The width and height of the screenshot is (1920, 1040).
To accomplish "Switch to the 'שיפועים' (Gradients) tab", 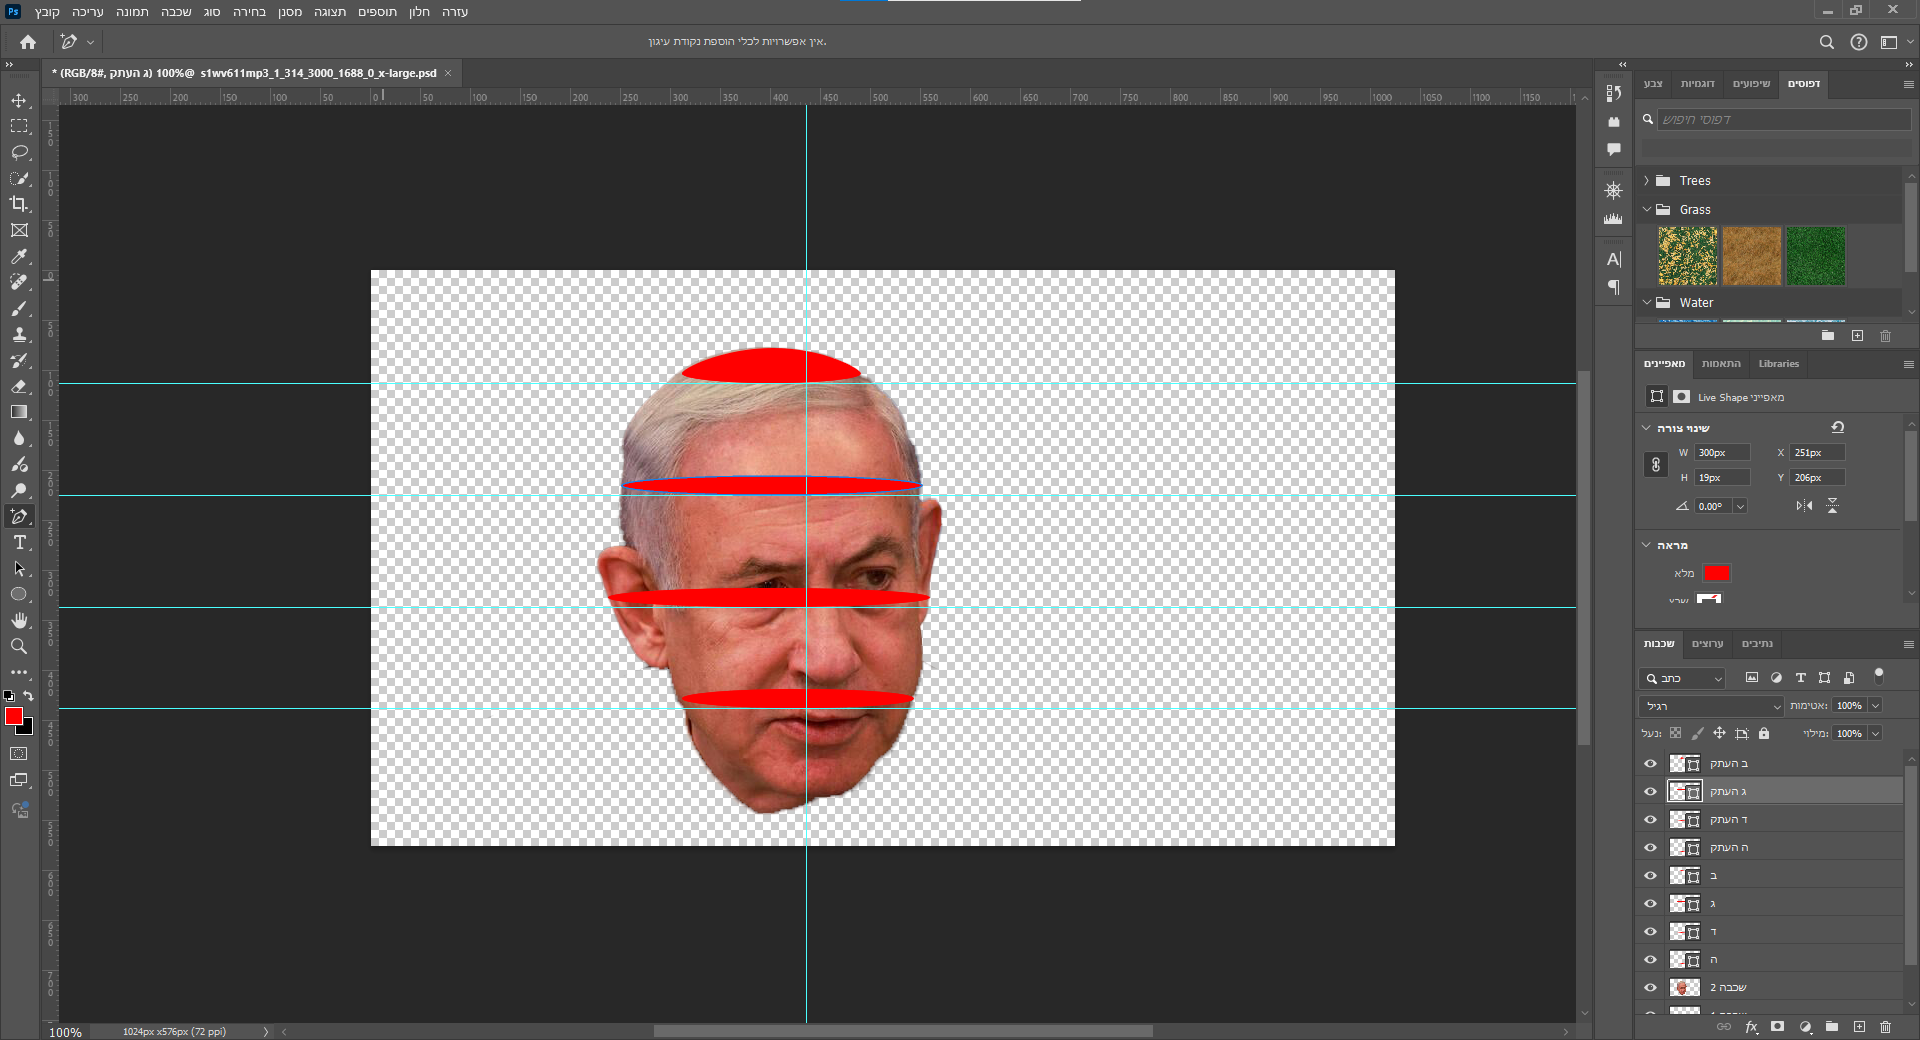I will tap(1751, 84).
